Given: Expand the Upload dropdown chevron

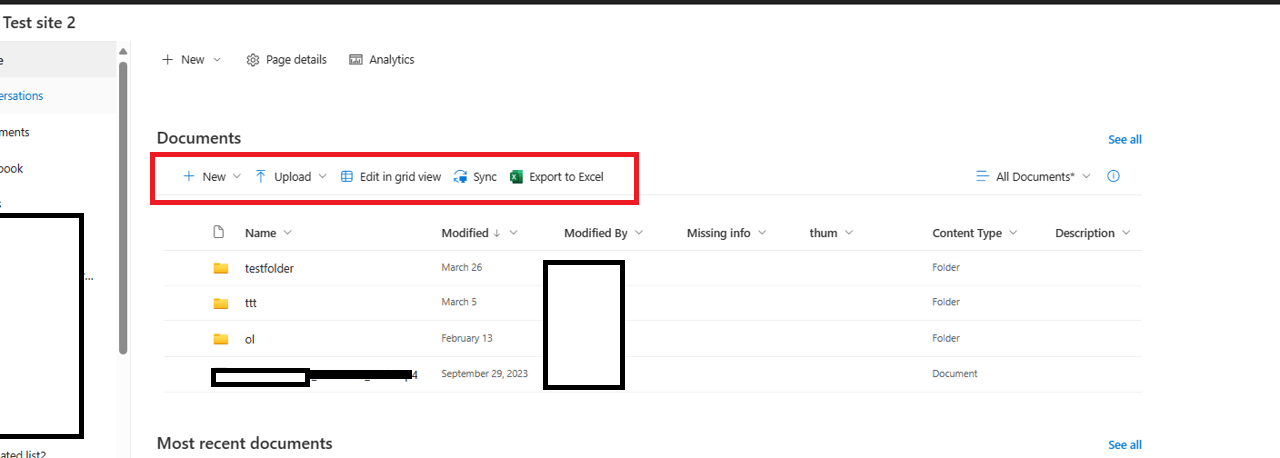Looking at the screenshot, I should coord(323,177).
